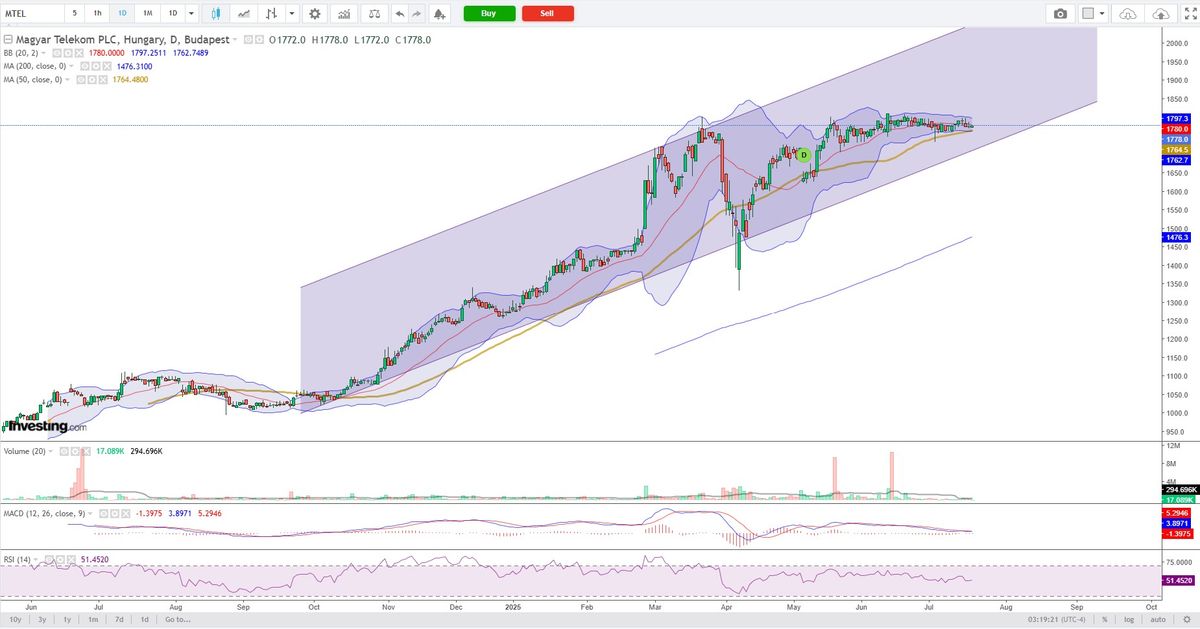Set range to 7d
This screenshot has width=1200, height=629.
click(x=119, y=620)
